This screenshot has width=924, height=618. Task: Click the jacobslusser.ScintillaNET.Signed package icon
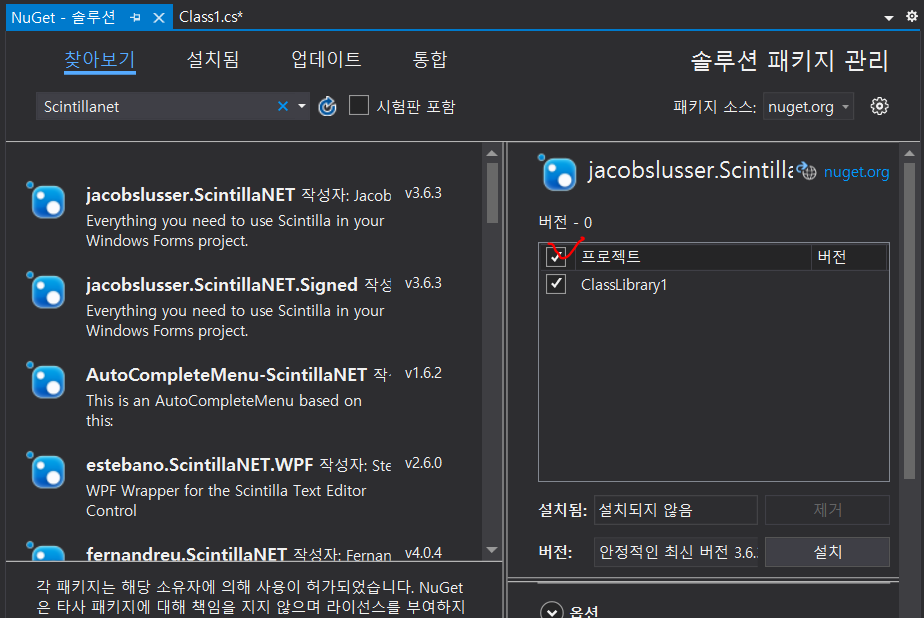pos(48,292)
